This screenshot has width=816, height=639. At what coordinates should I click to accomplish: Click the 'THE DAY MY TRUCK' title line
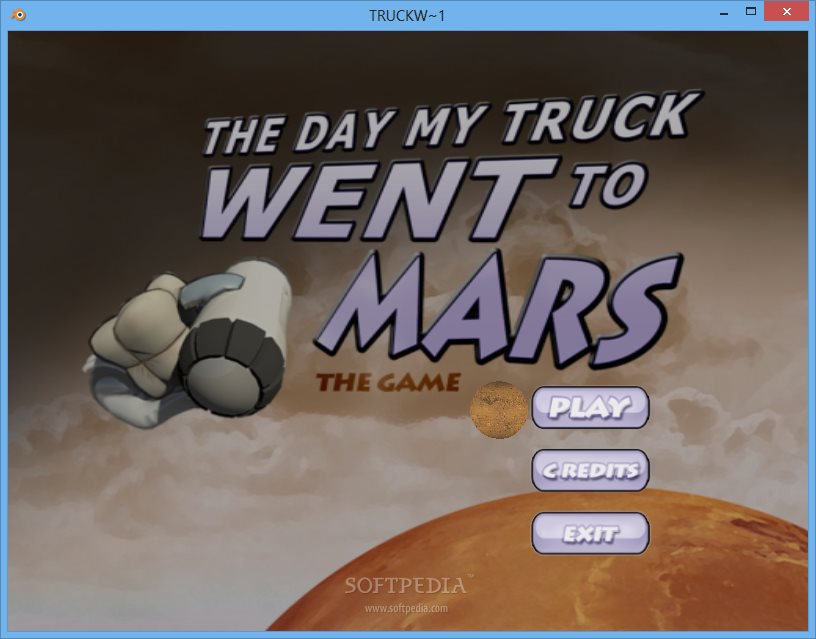[452, 123]
